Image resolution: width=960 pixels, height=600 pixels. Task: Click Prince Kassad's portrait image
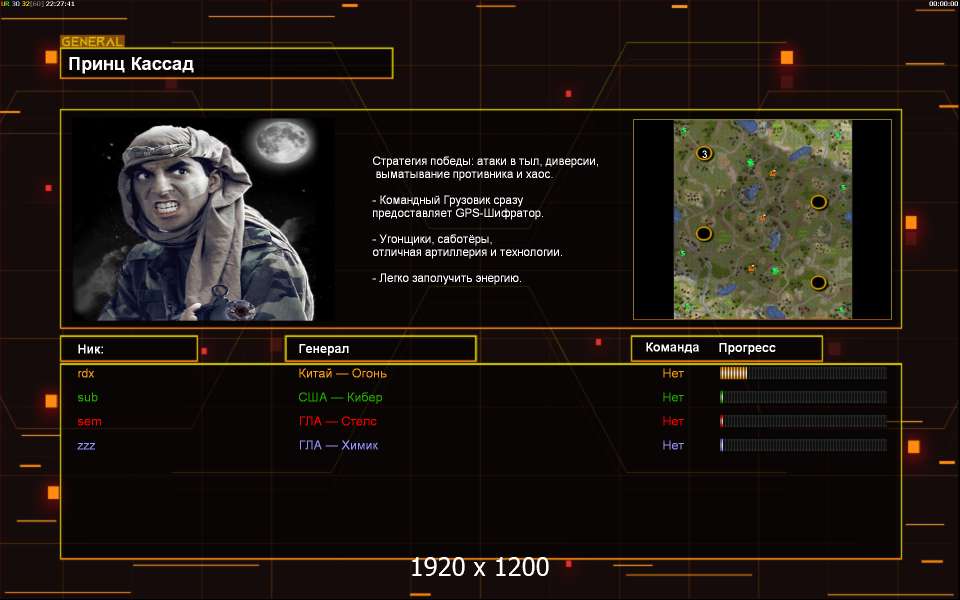203,219
